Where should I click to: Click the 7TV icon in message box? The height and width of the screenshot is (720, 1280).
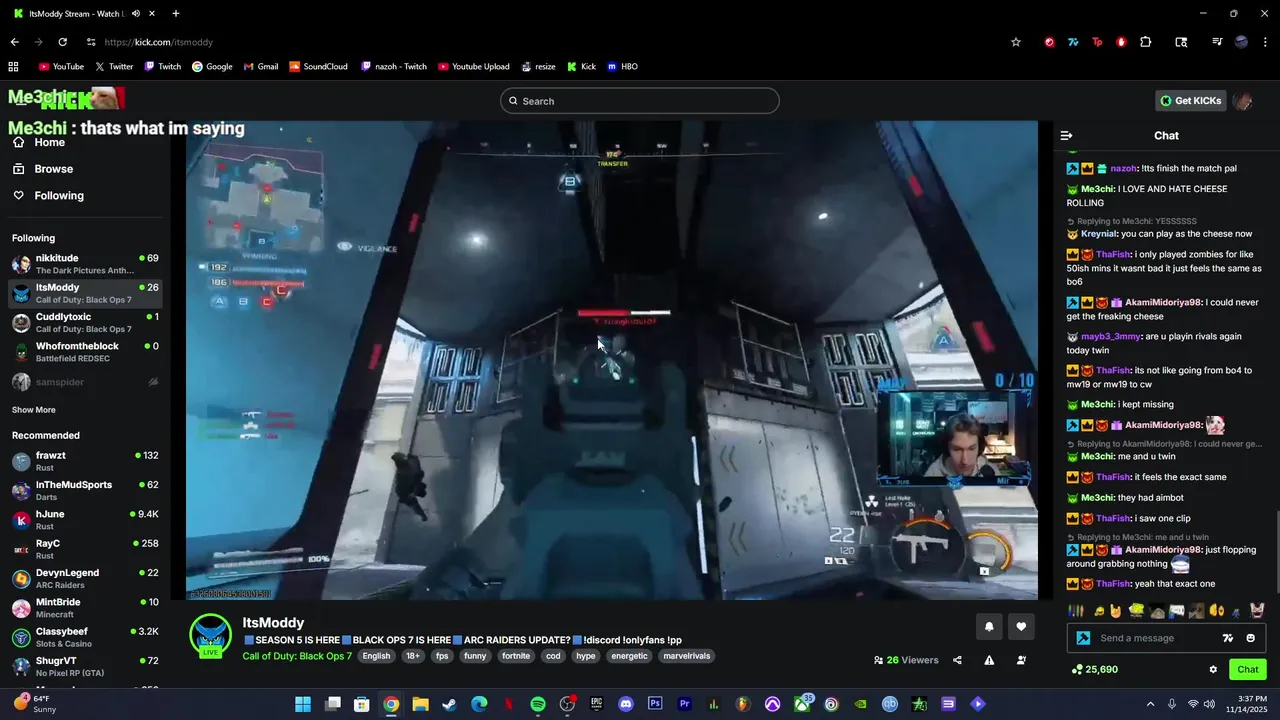tap(1228, 638)
